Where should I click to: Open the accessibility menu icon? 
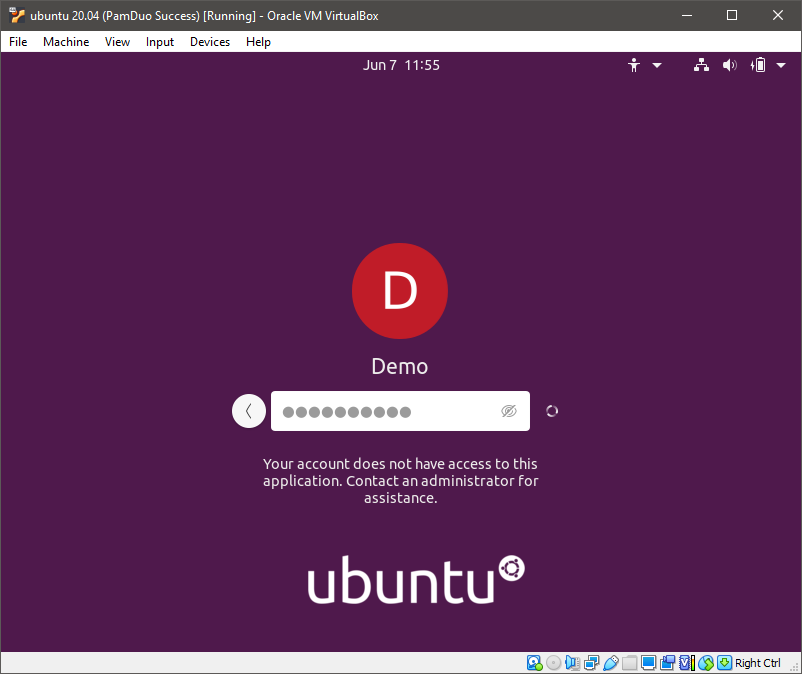tap(634, 65)
